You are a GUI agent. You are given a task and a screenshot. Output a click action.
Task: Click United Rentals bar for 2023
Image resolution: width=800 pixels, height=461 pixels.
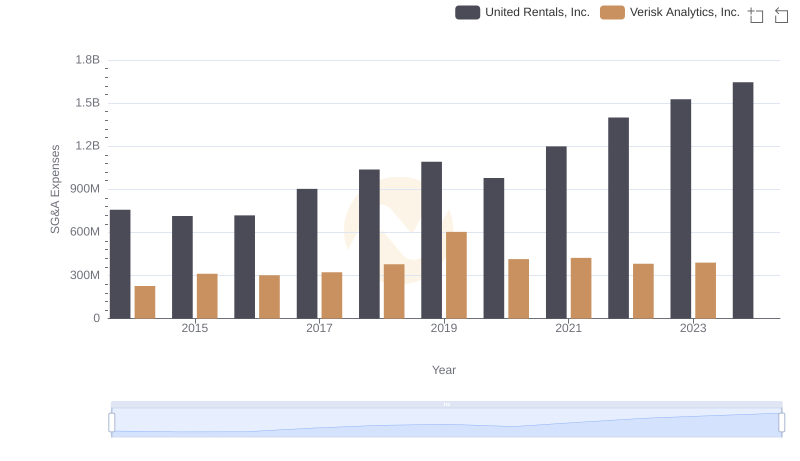click(x=681, y=209)
